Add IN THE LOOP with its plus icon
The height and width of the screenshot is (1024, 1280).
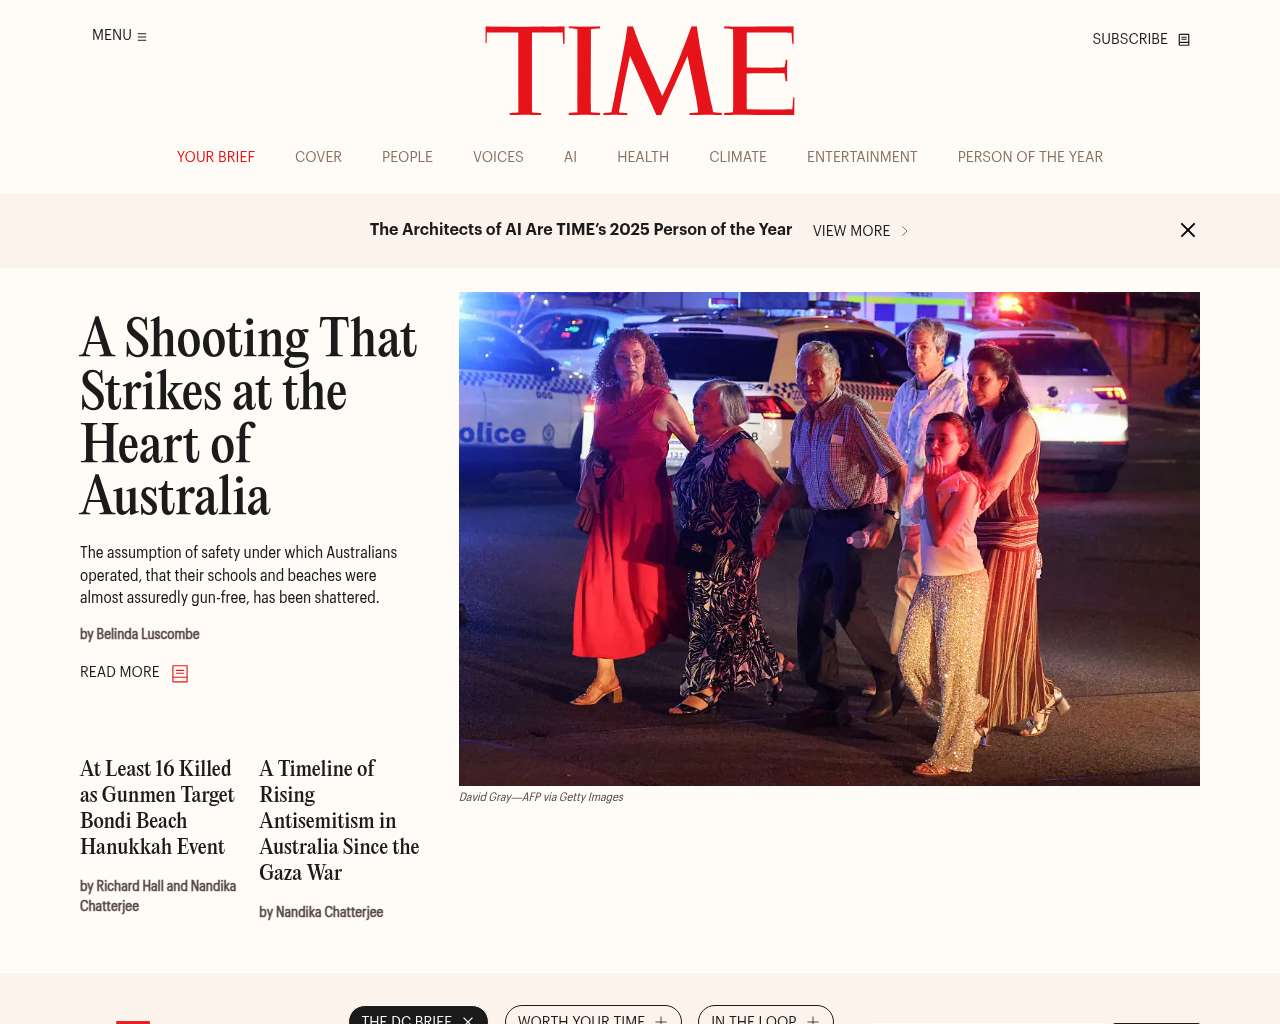[813, 1020]
